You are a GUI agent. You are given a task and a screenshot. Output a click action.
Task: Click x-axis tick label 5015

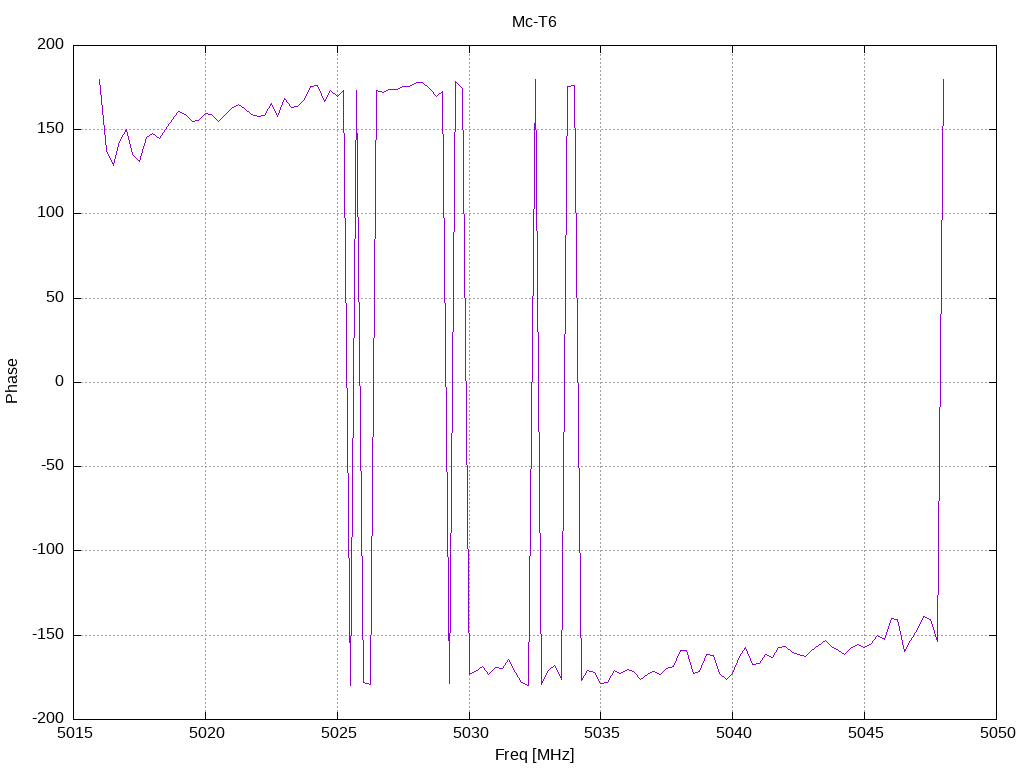click(x=75, y=733)
